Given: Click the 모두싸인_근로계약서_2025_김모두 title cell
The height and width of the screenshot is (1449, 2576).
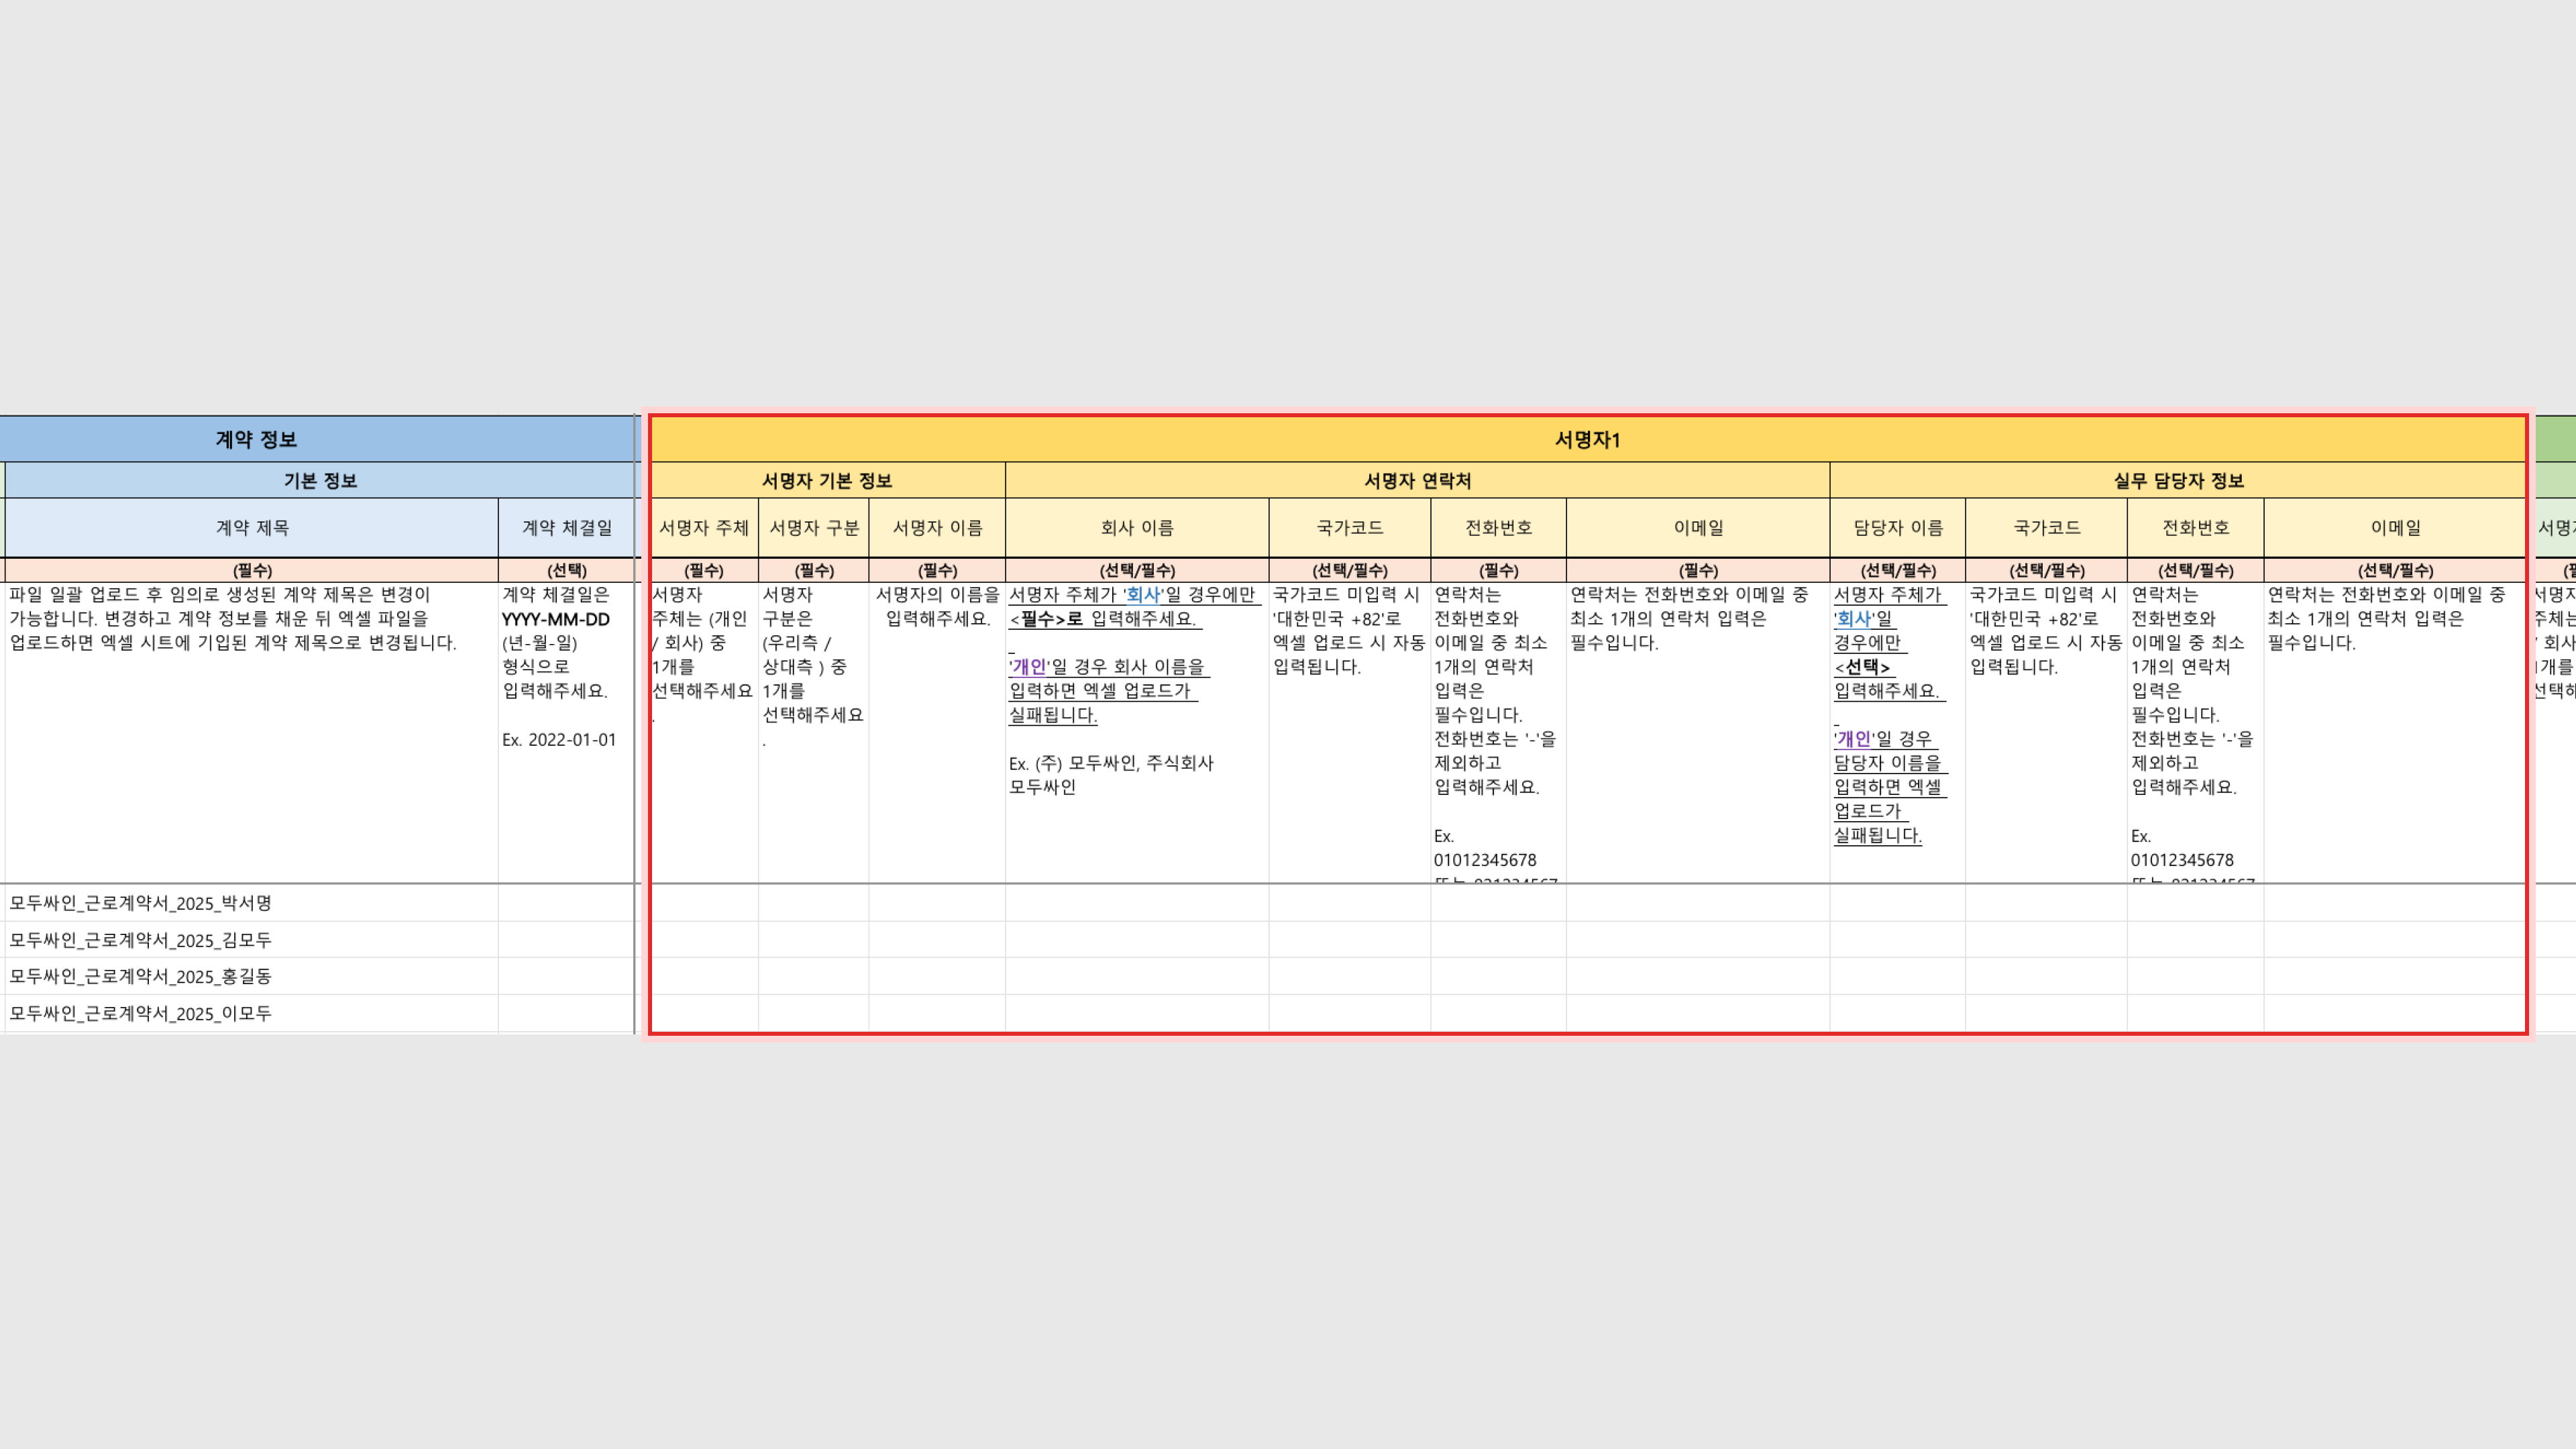Looking at the screenshot, I should 141,940.
